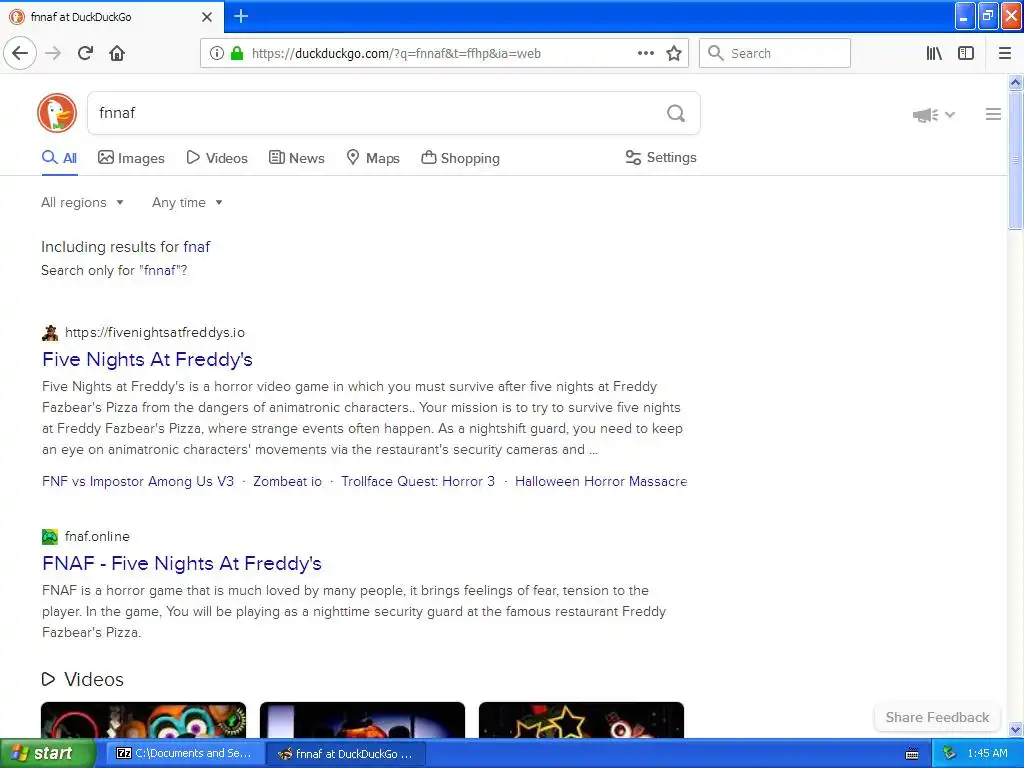Click the 1:45 AM taskbar clock
The image size is (1024, 768).
(987, 754)
